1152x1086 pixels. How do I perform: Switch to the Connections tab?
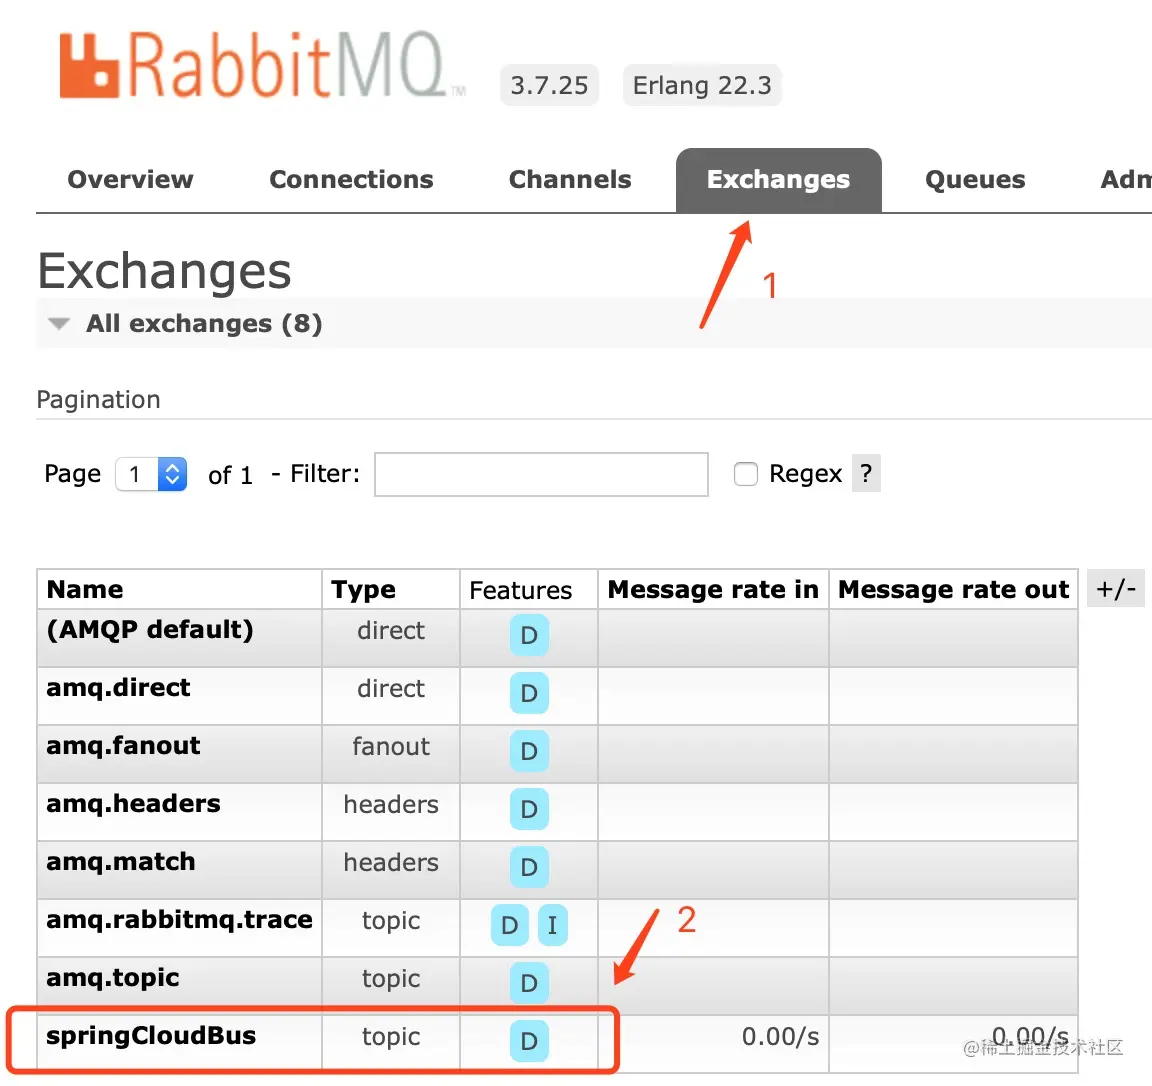pos(351,179)
